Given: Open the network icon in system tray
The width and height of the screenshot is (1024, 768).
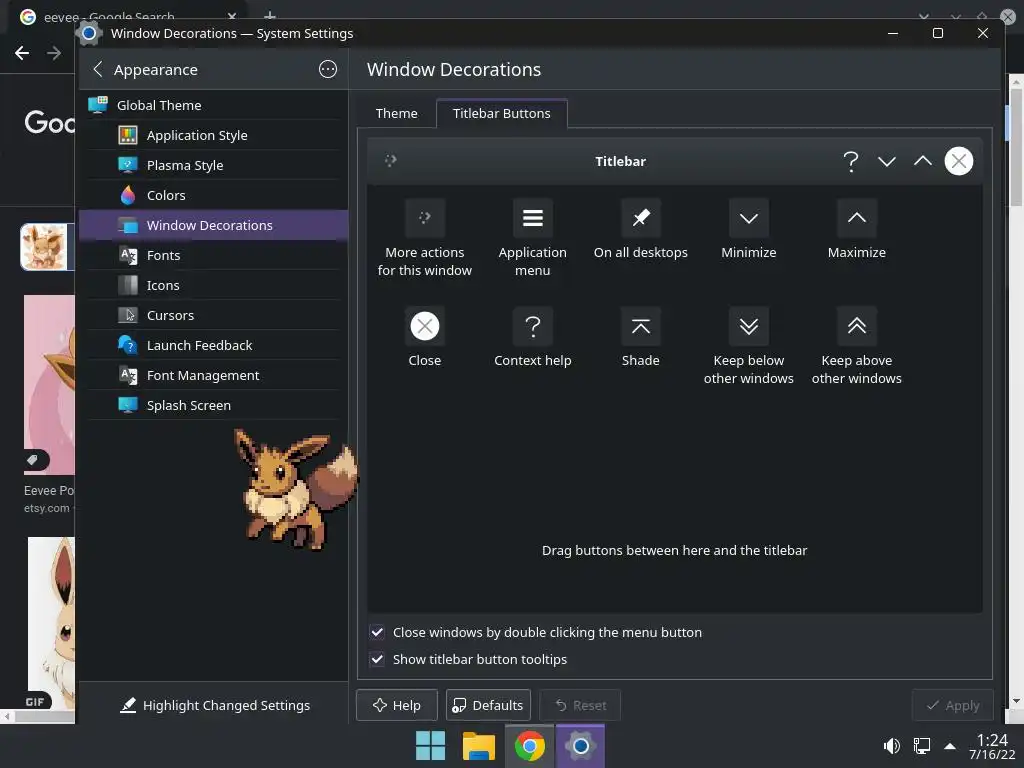Looking at the screenshot, I should [x=921, y=746].
